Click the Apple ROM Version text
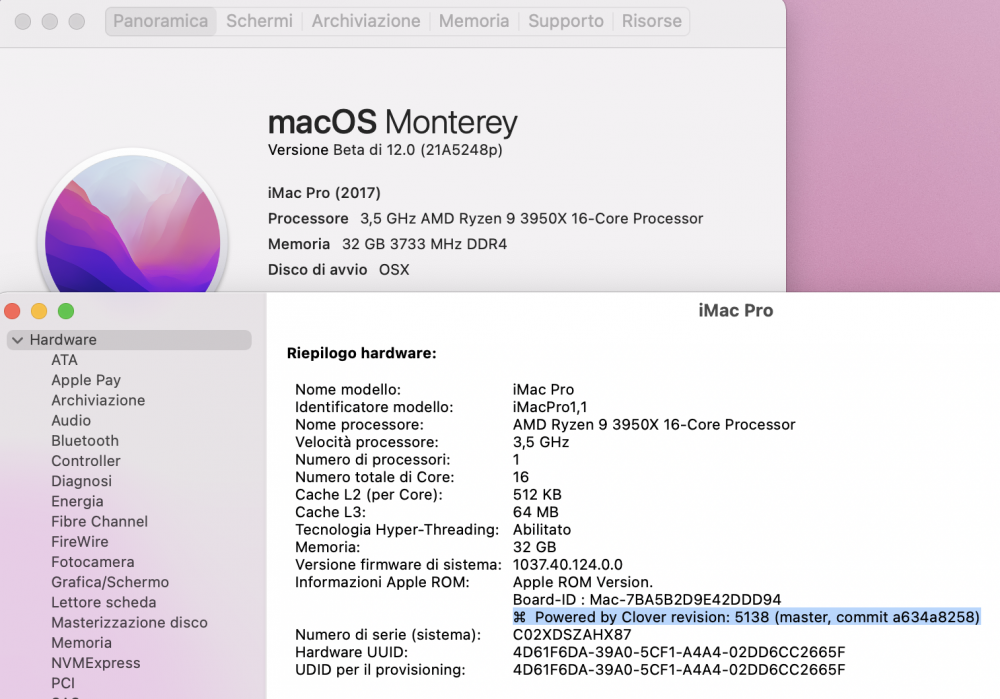This screenshot has height=699, width=1000. click(583, 582)
